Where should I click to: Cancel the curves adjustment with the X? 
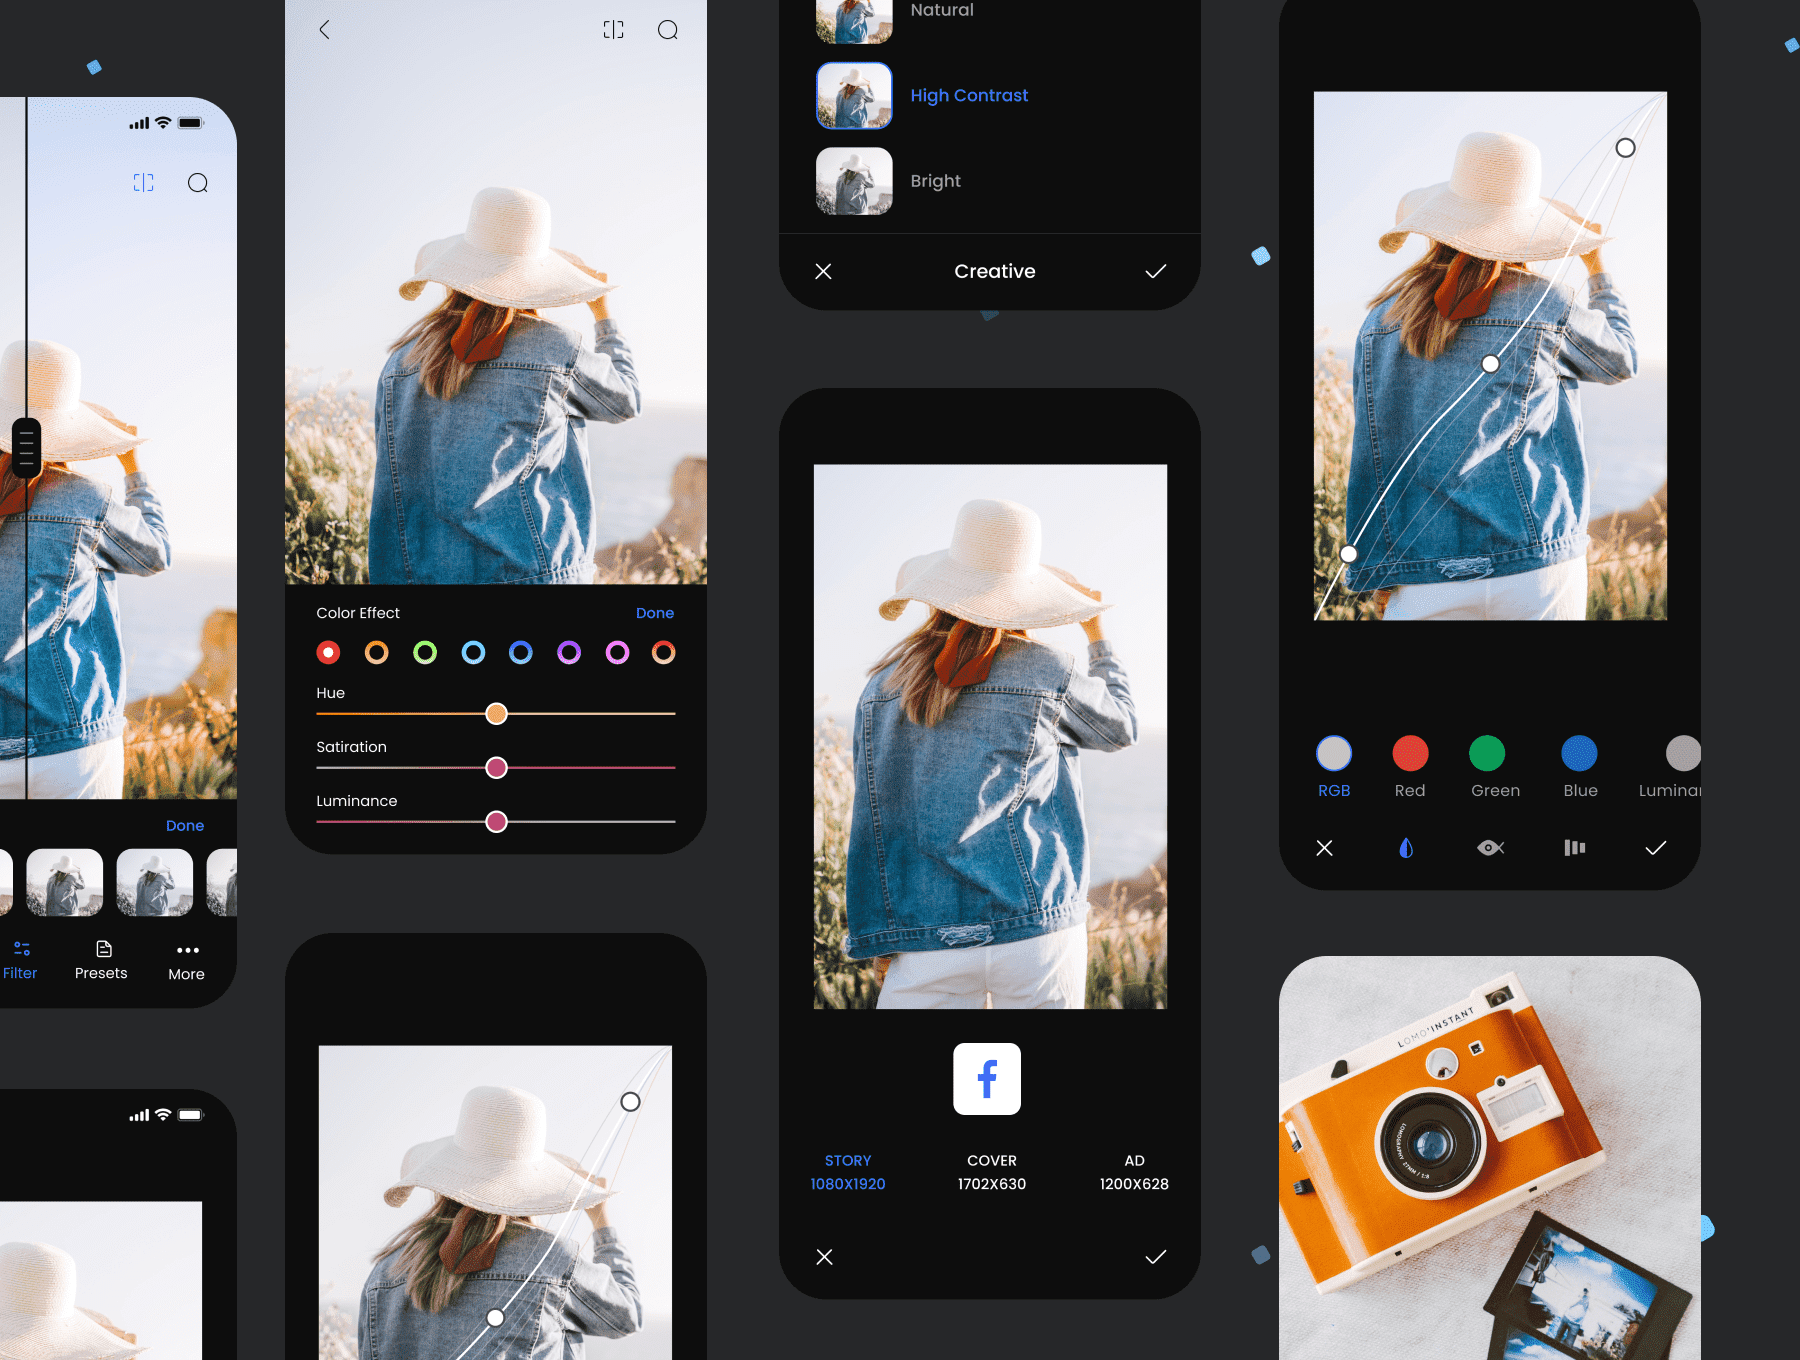(x=1324, y=847)
